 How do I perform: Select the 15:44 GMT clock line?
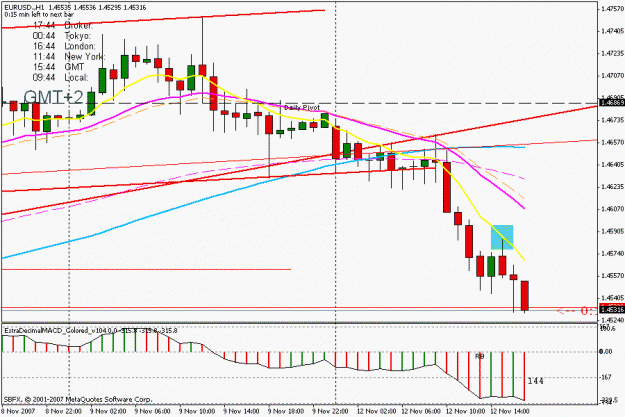pos(59,67)
